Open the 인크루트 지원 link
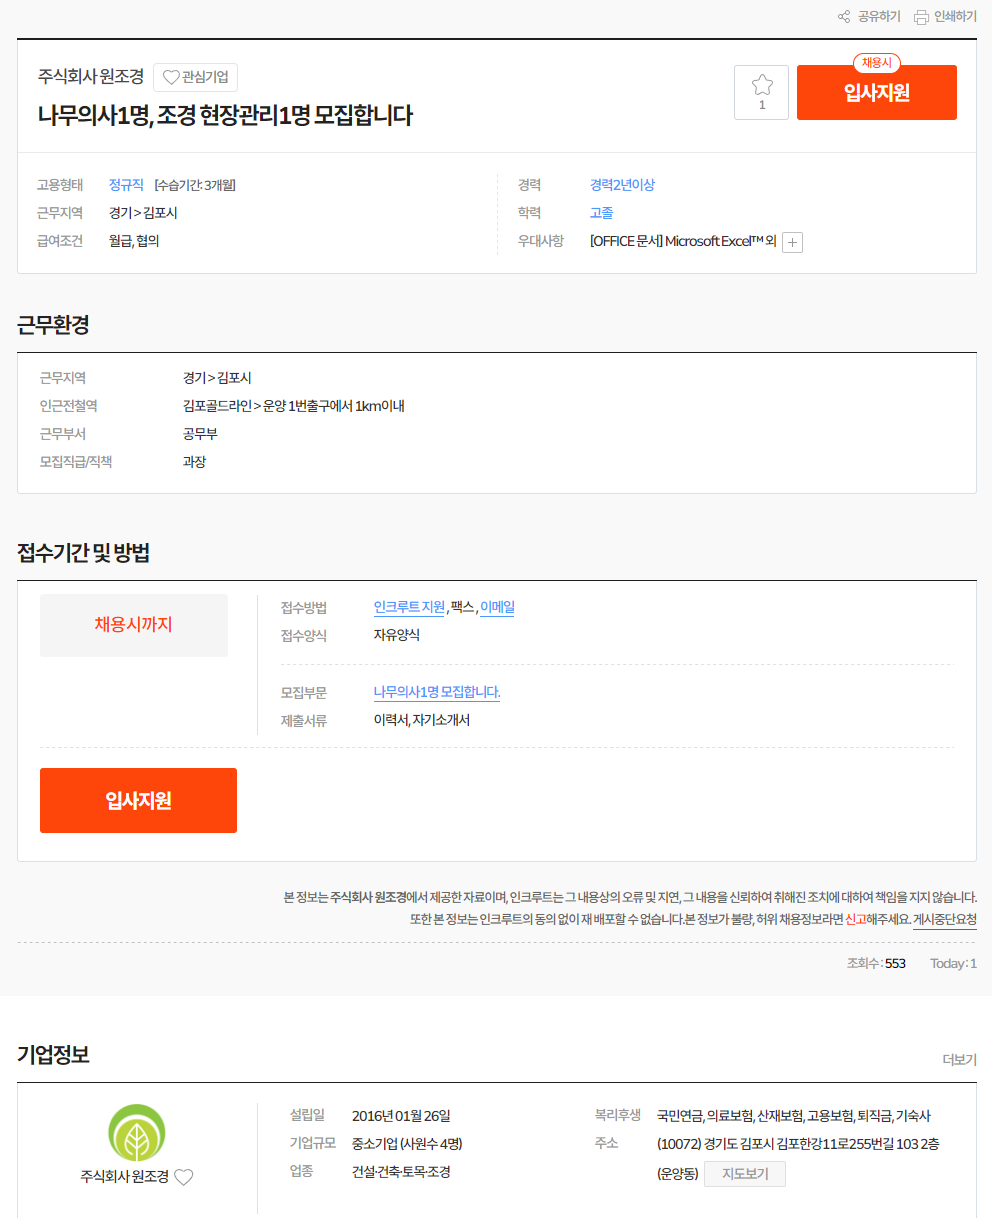Screen dimensions: 992x1218 point(409,607)
